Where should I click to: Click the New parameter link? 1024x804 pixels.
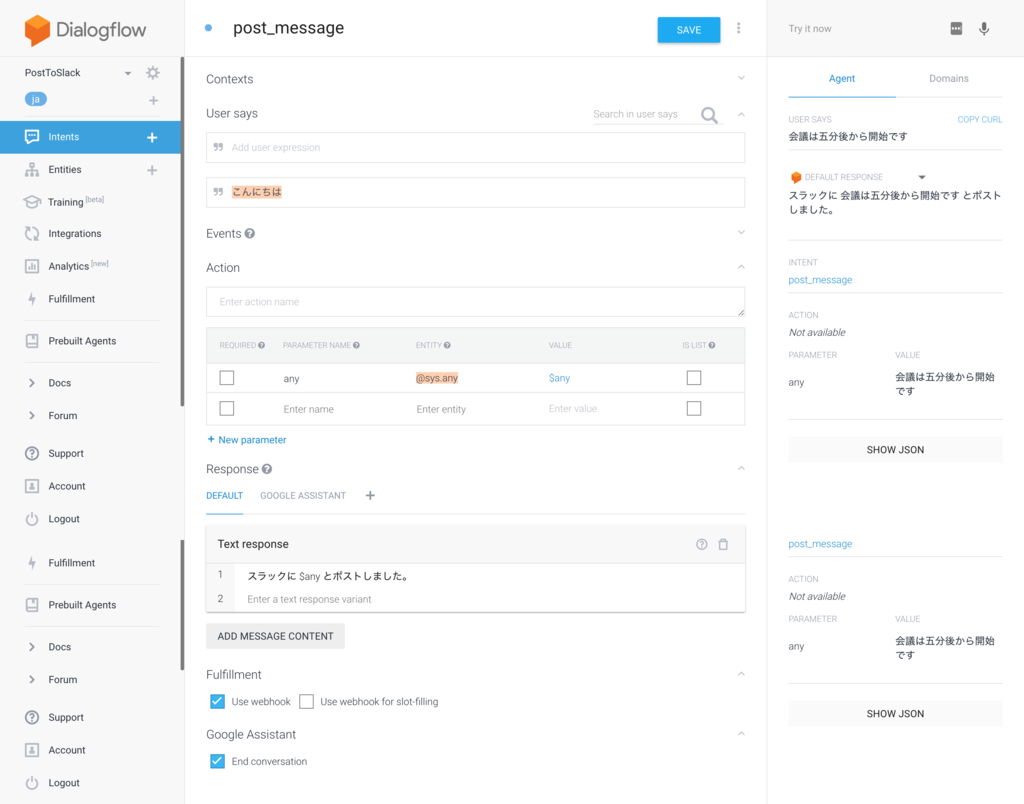(247, 440)
